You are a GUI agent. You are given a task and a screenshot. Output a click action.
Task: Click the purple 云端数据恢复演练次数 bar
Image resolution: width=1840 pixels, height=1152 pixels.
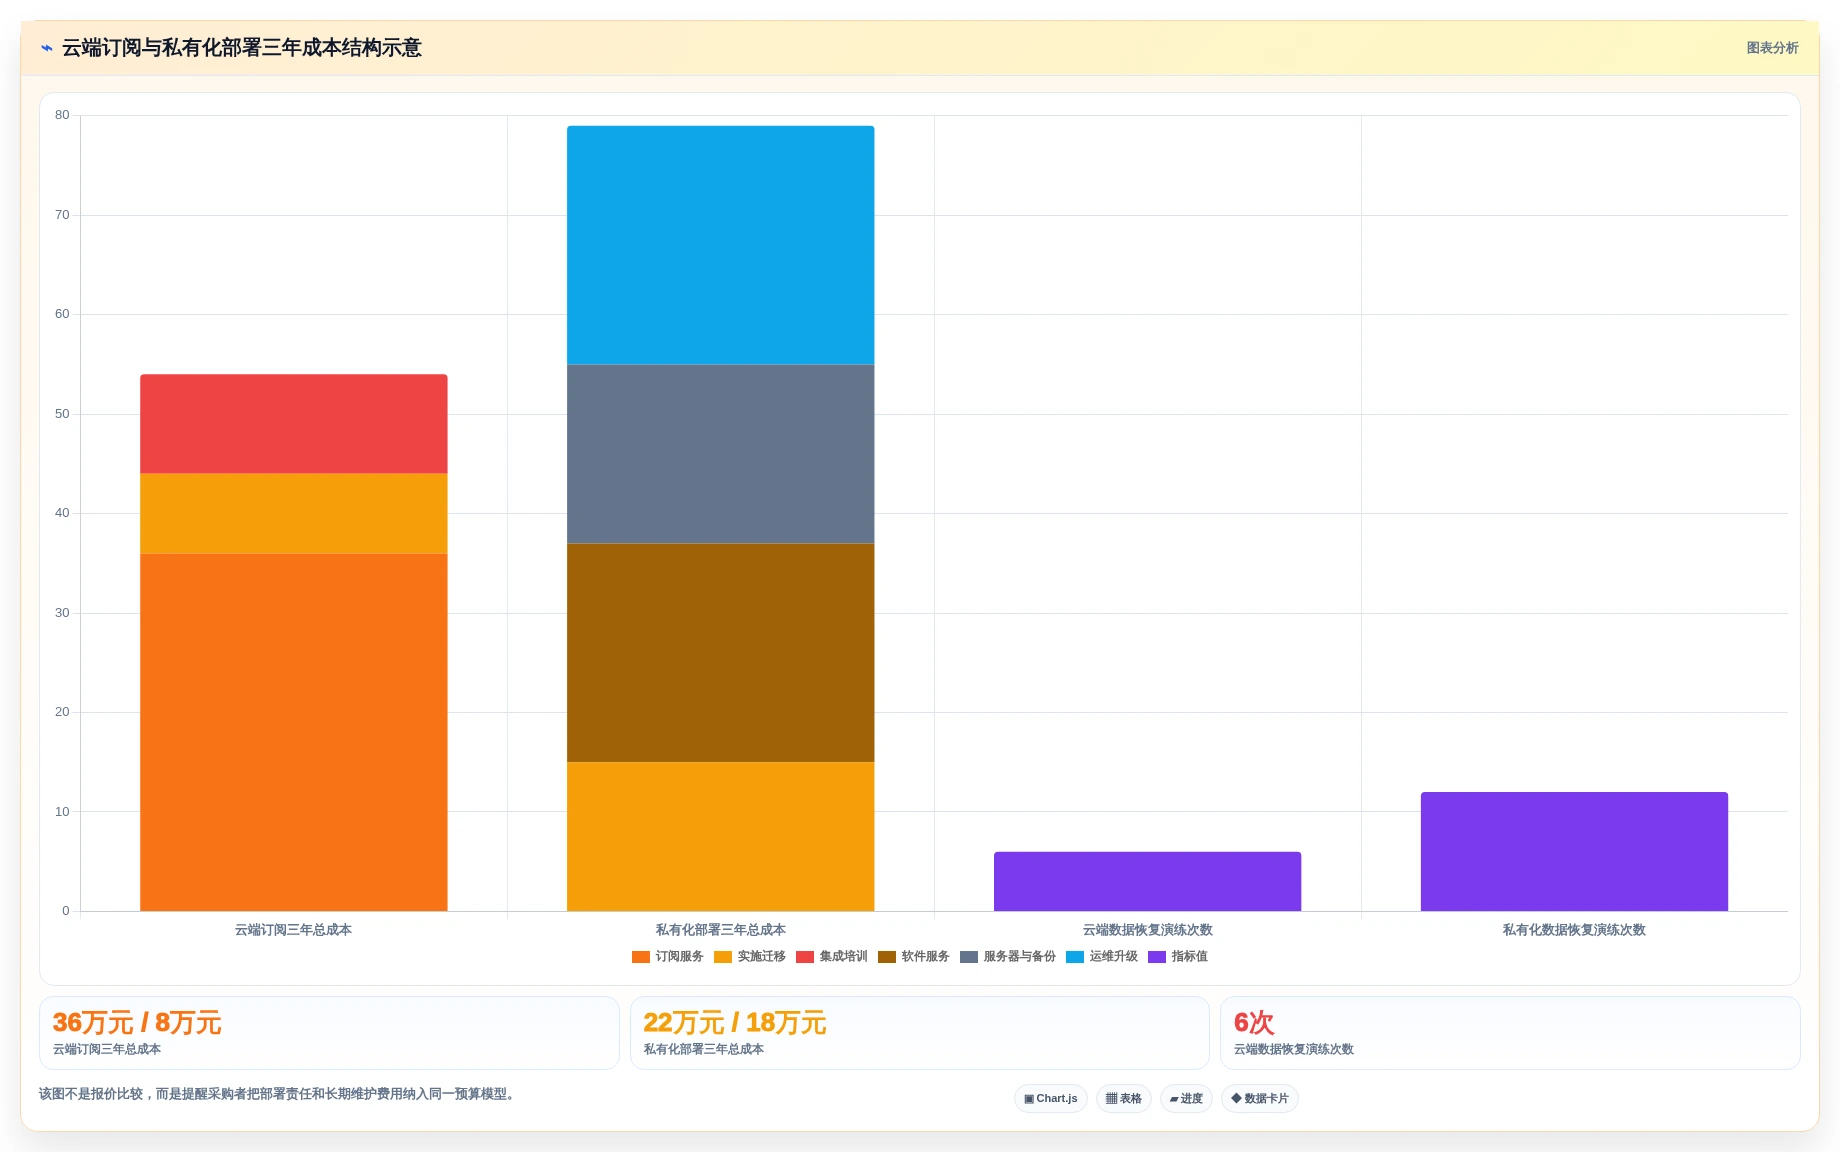pos(1148,882)
